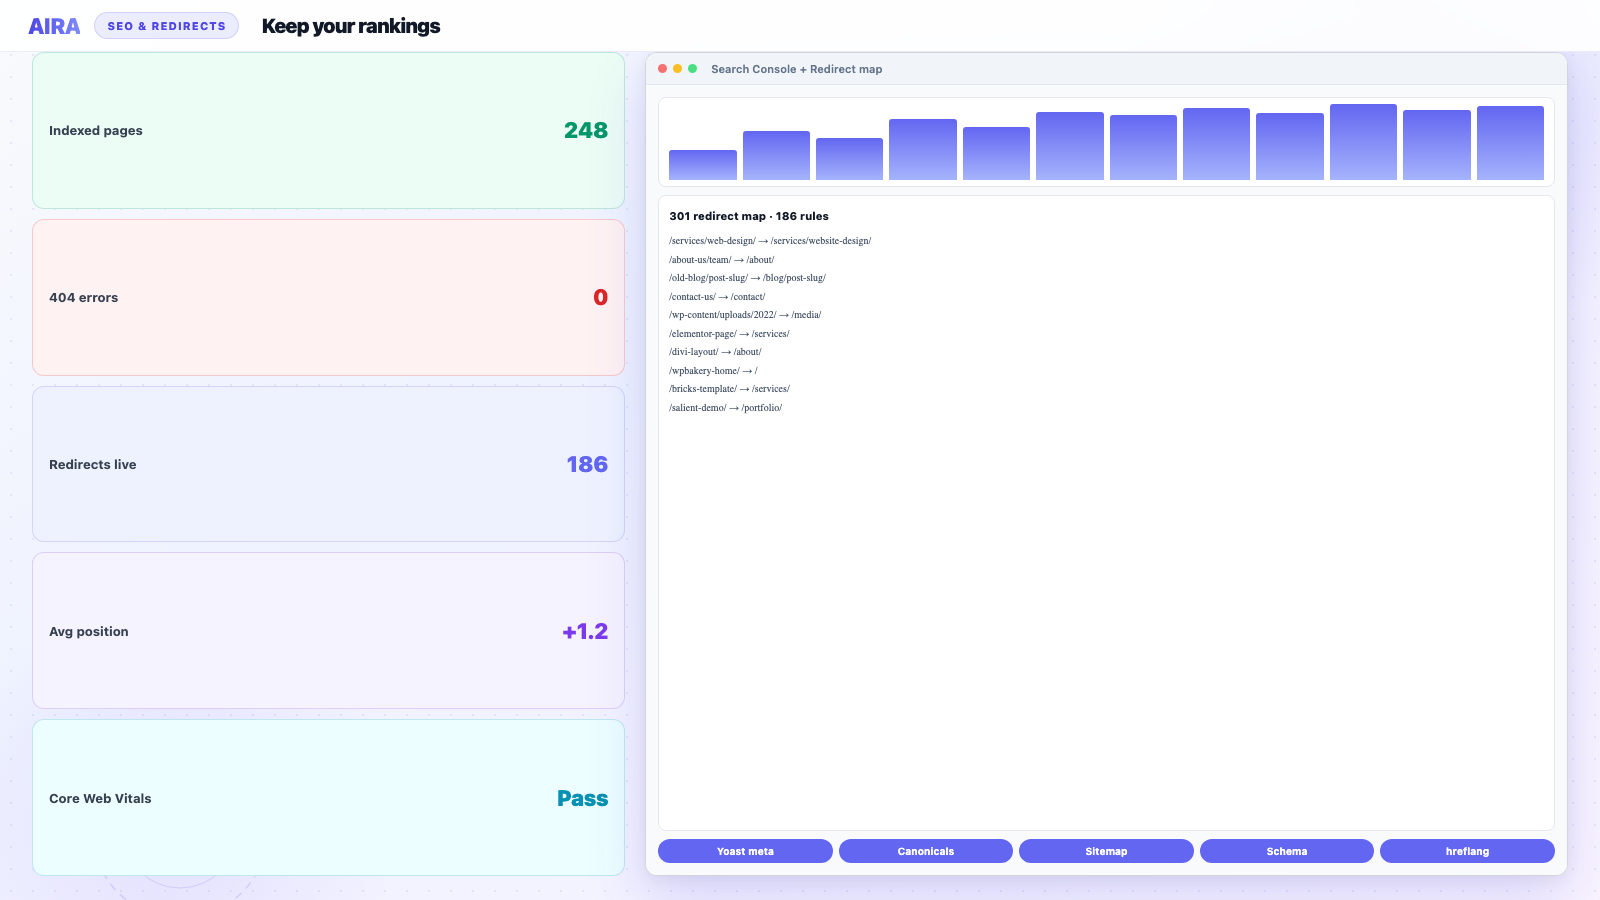Click the Yoast meta button
1600x900 pixels.
point(745,851)
